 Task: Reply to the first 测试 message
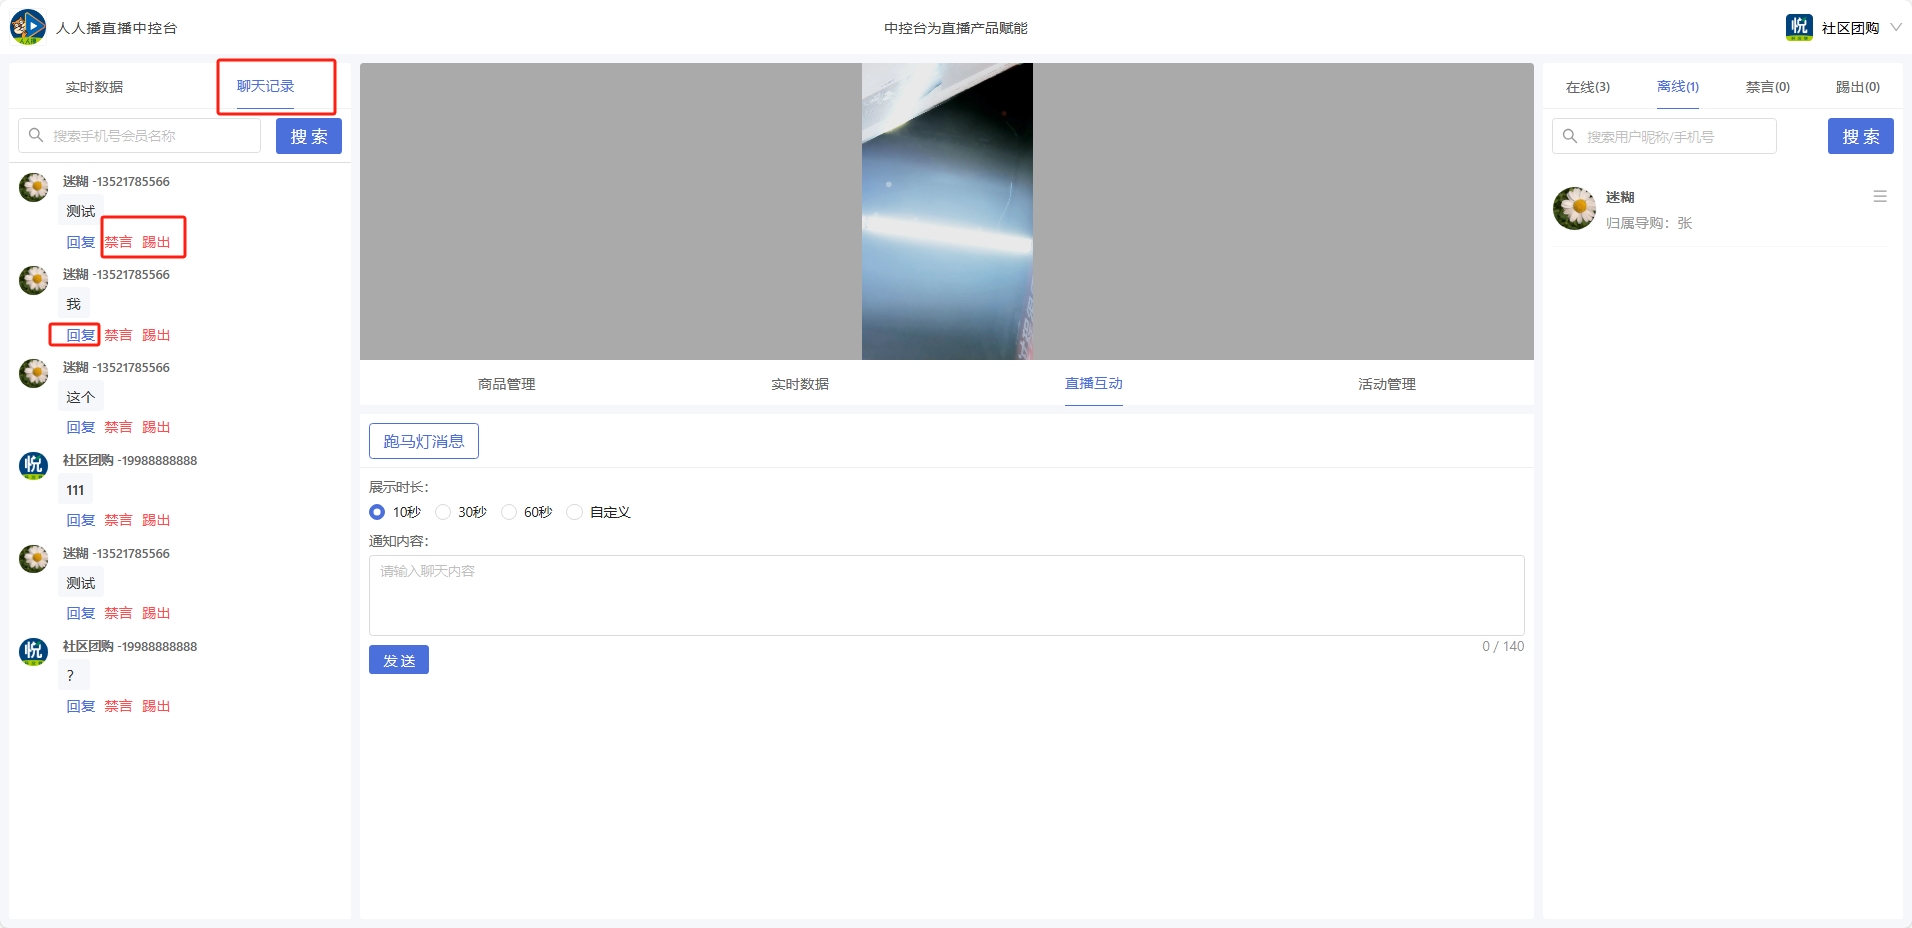pos(81,242)
